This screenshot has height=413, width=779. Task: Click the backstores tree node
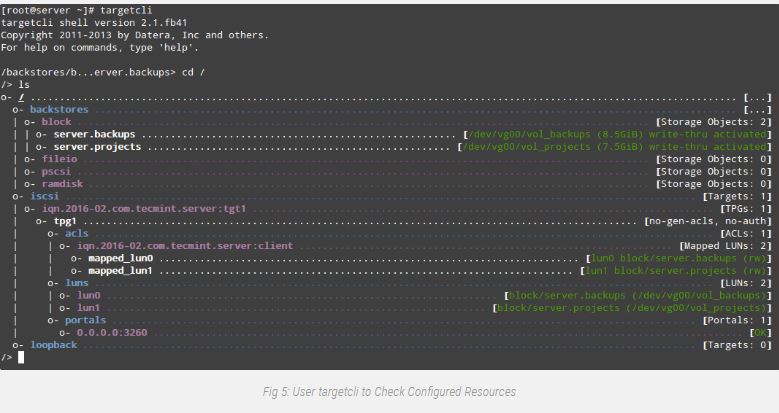coord(59,109)
